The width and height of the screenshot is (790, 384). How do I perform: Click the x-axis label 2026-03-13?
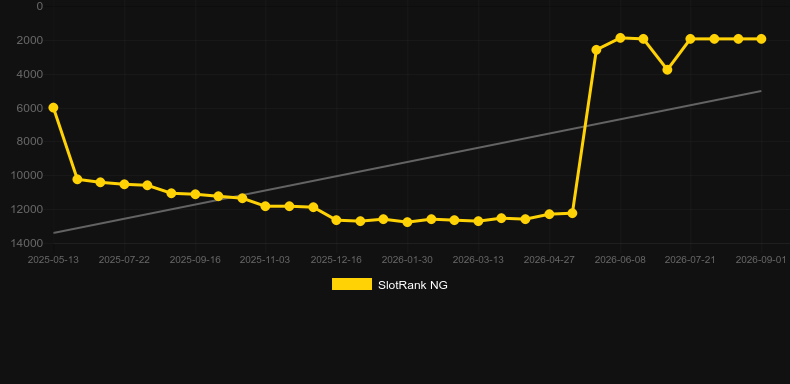(x=478, y=260)
